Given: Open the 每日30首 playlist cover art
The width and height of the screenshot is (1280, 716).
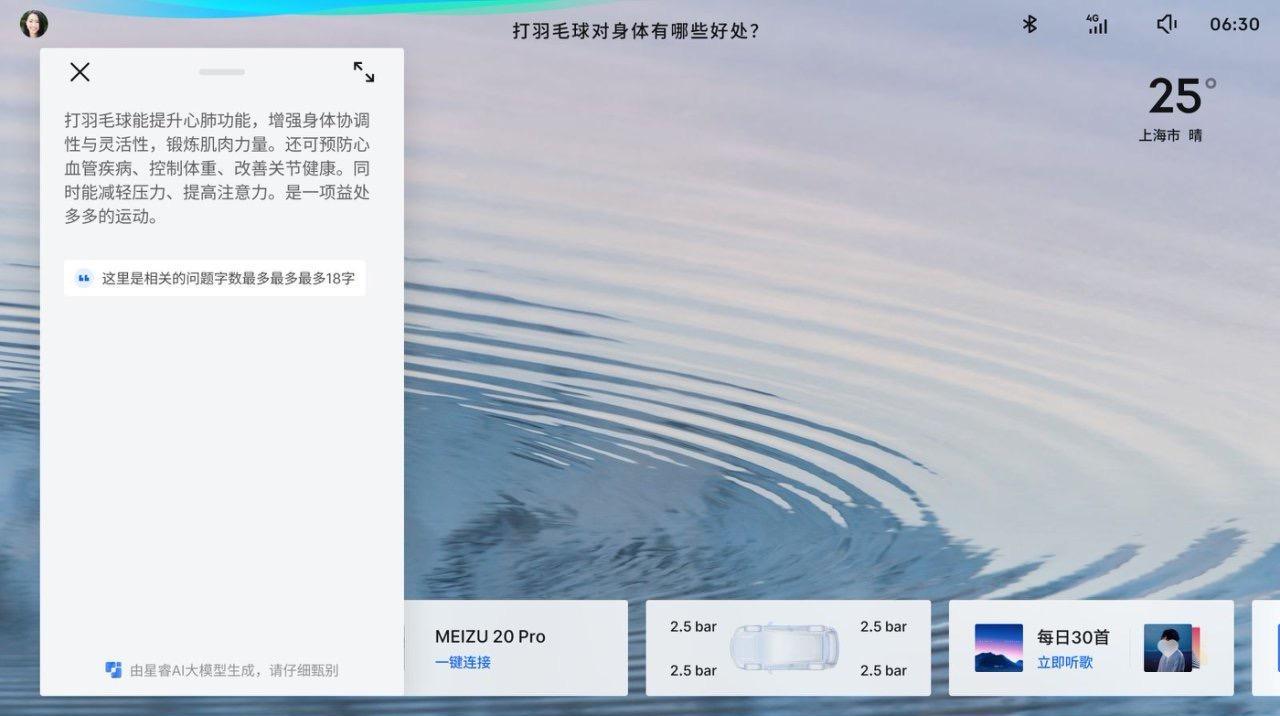Looking at the screenshot, I should coord(999,648).
